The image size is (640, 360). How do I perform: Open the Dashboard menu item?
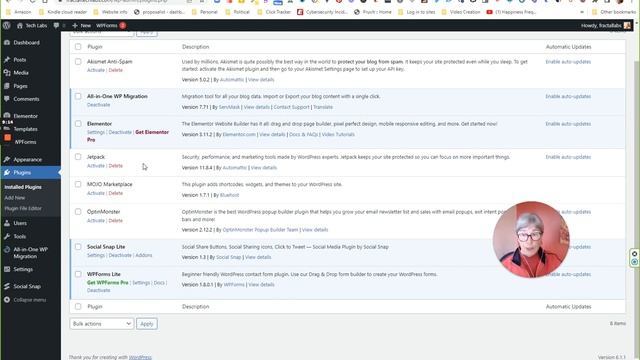pyautogui.click(x=26, y=42)
